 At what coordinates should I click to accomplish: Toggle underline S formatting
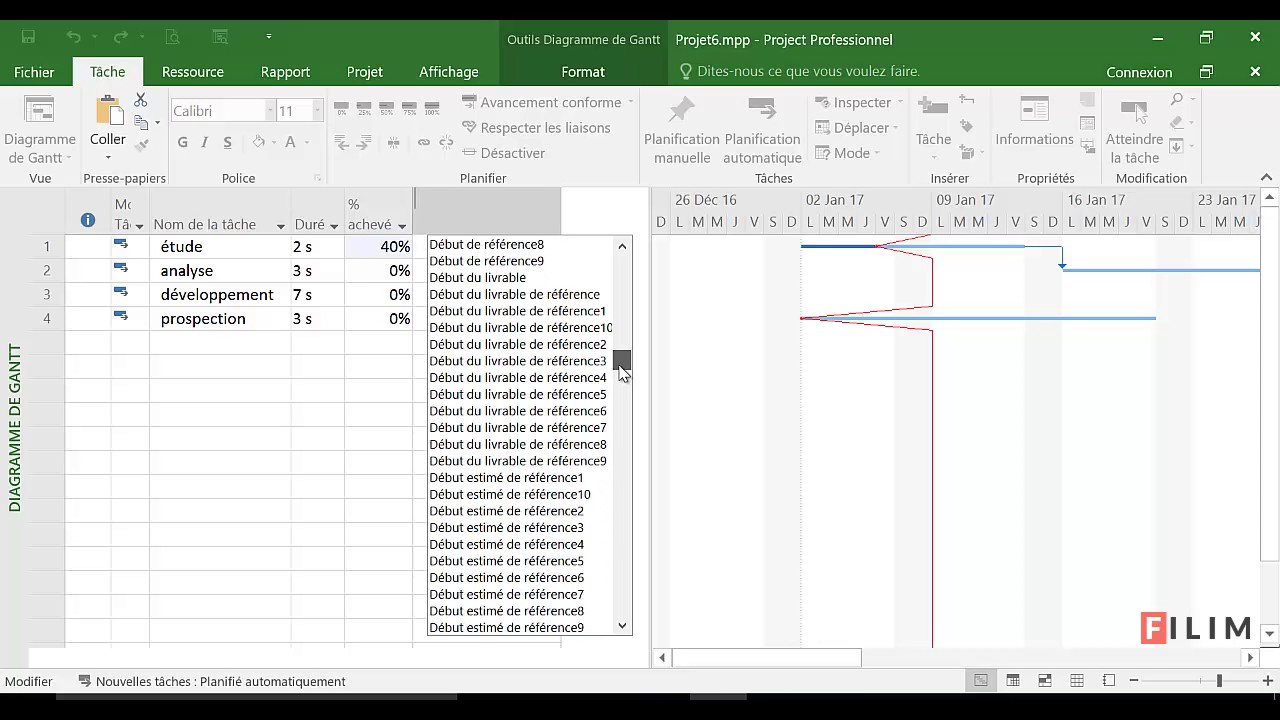[x=228, y=143]
